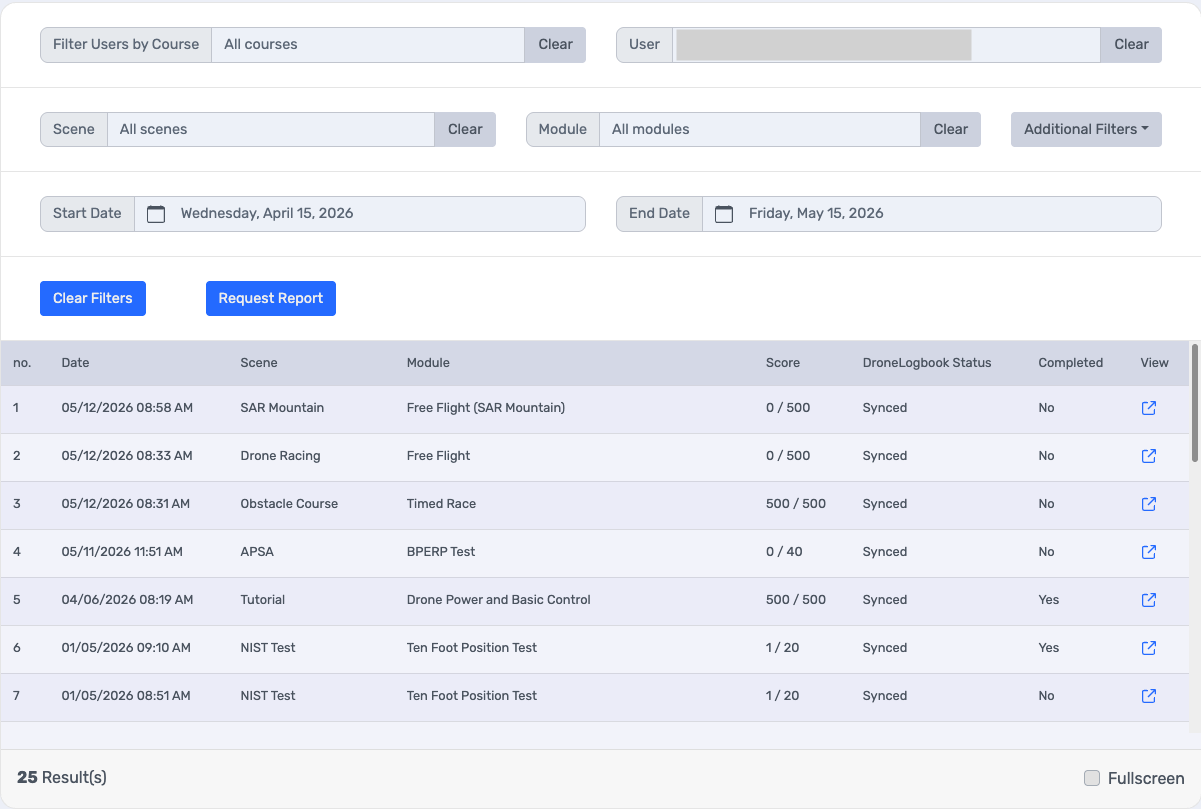Click the Obstacle Course 500 / 500 score
This screenshot has width=1201, height=809.
pos(795,504)
